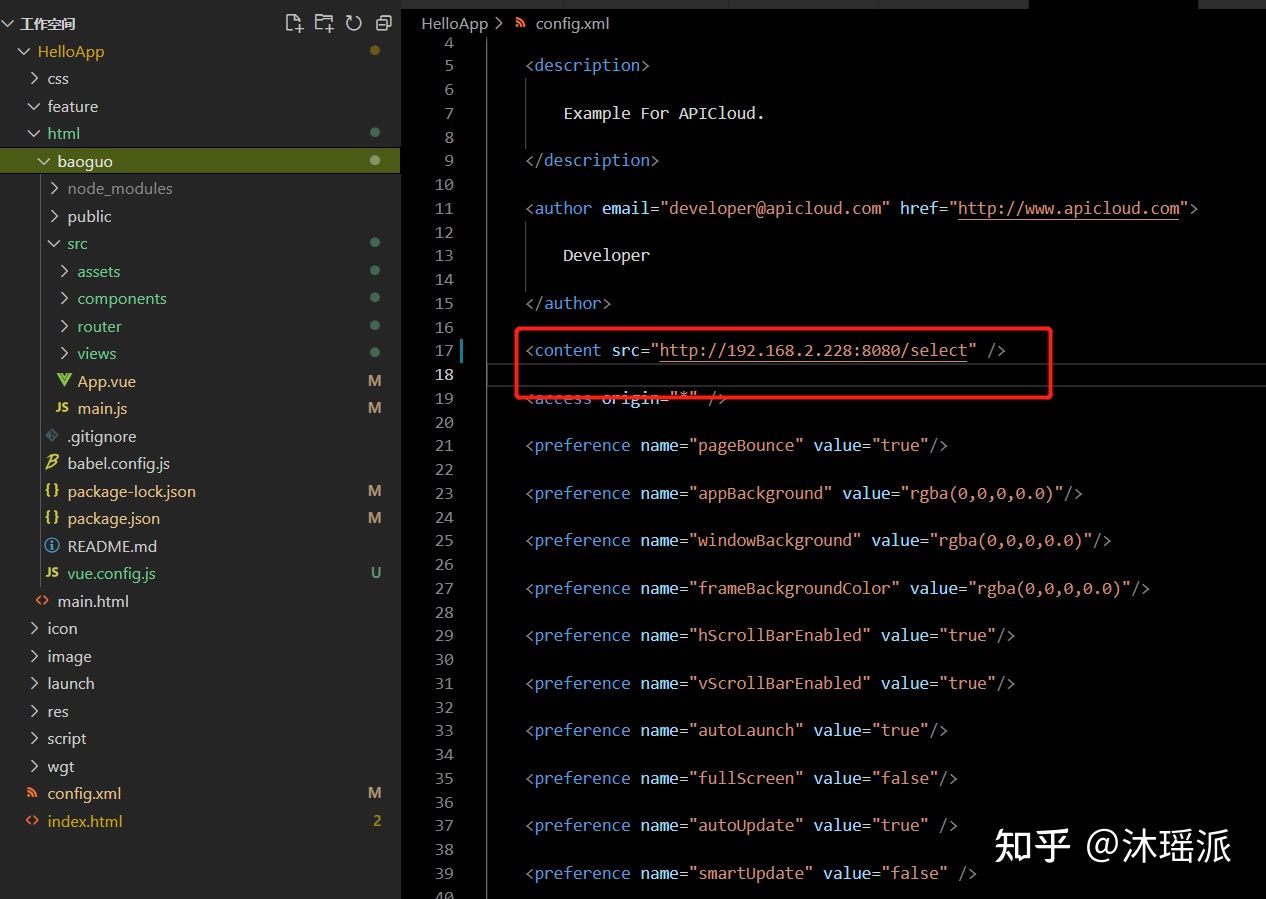Click the JS icon beside main.js

coord(62,408)
